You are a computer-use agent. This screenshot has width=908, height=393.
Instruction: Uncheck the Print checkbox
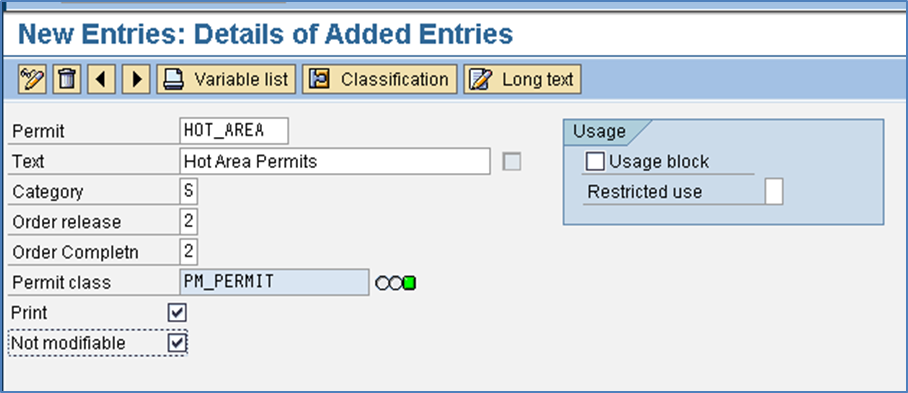tap(177, 313)
